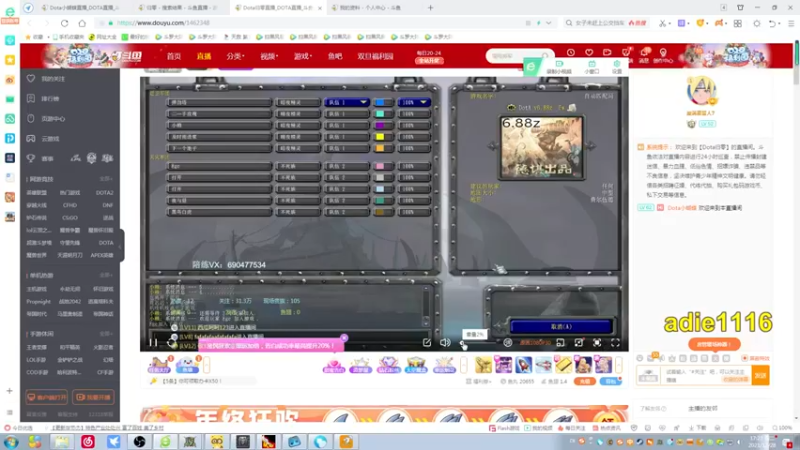Click the rocket gift icon
The width and height of the screenshot is (800, 450).
(x=523, y=365)
